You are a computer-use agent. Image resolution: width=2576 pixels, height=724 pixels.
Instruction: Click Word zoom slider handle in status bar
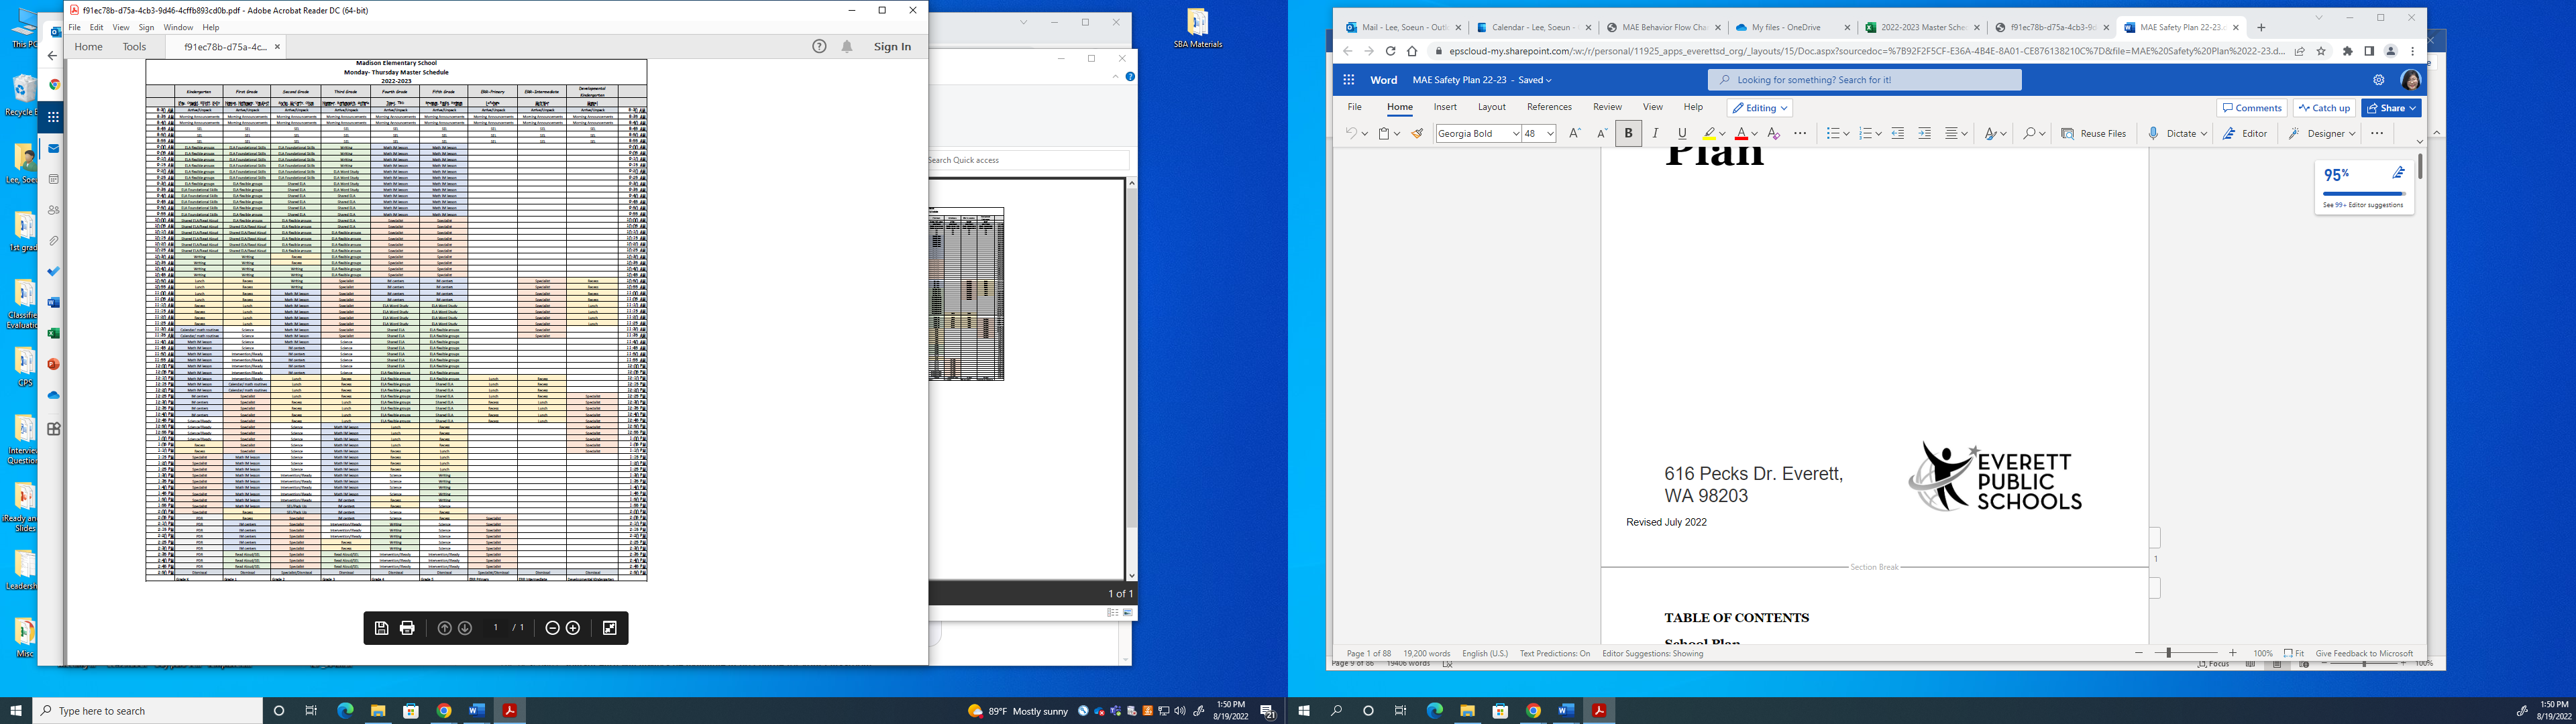2168,653
